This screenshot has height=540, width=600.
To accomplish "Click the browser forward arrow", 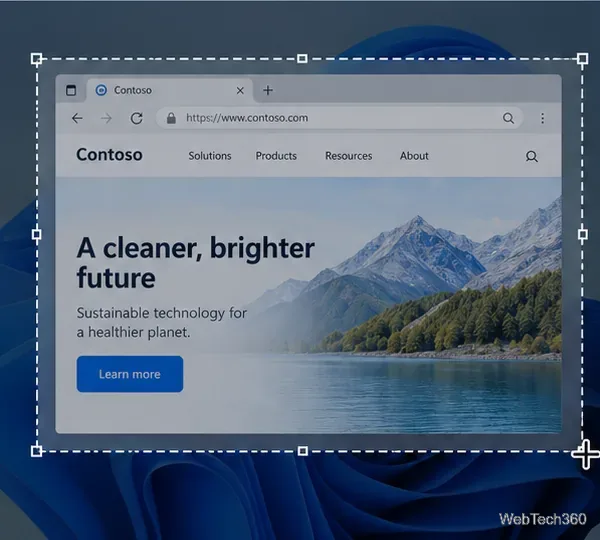I will 106,119.
